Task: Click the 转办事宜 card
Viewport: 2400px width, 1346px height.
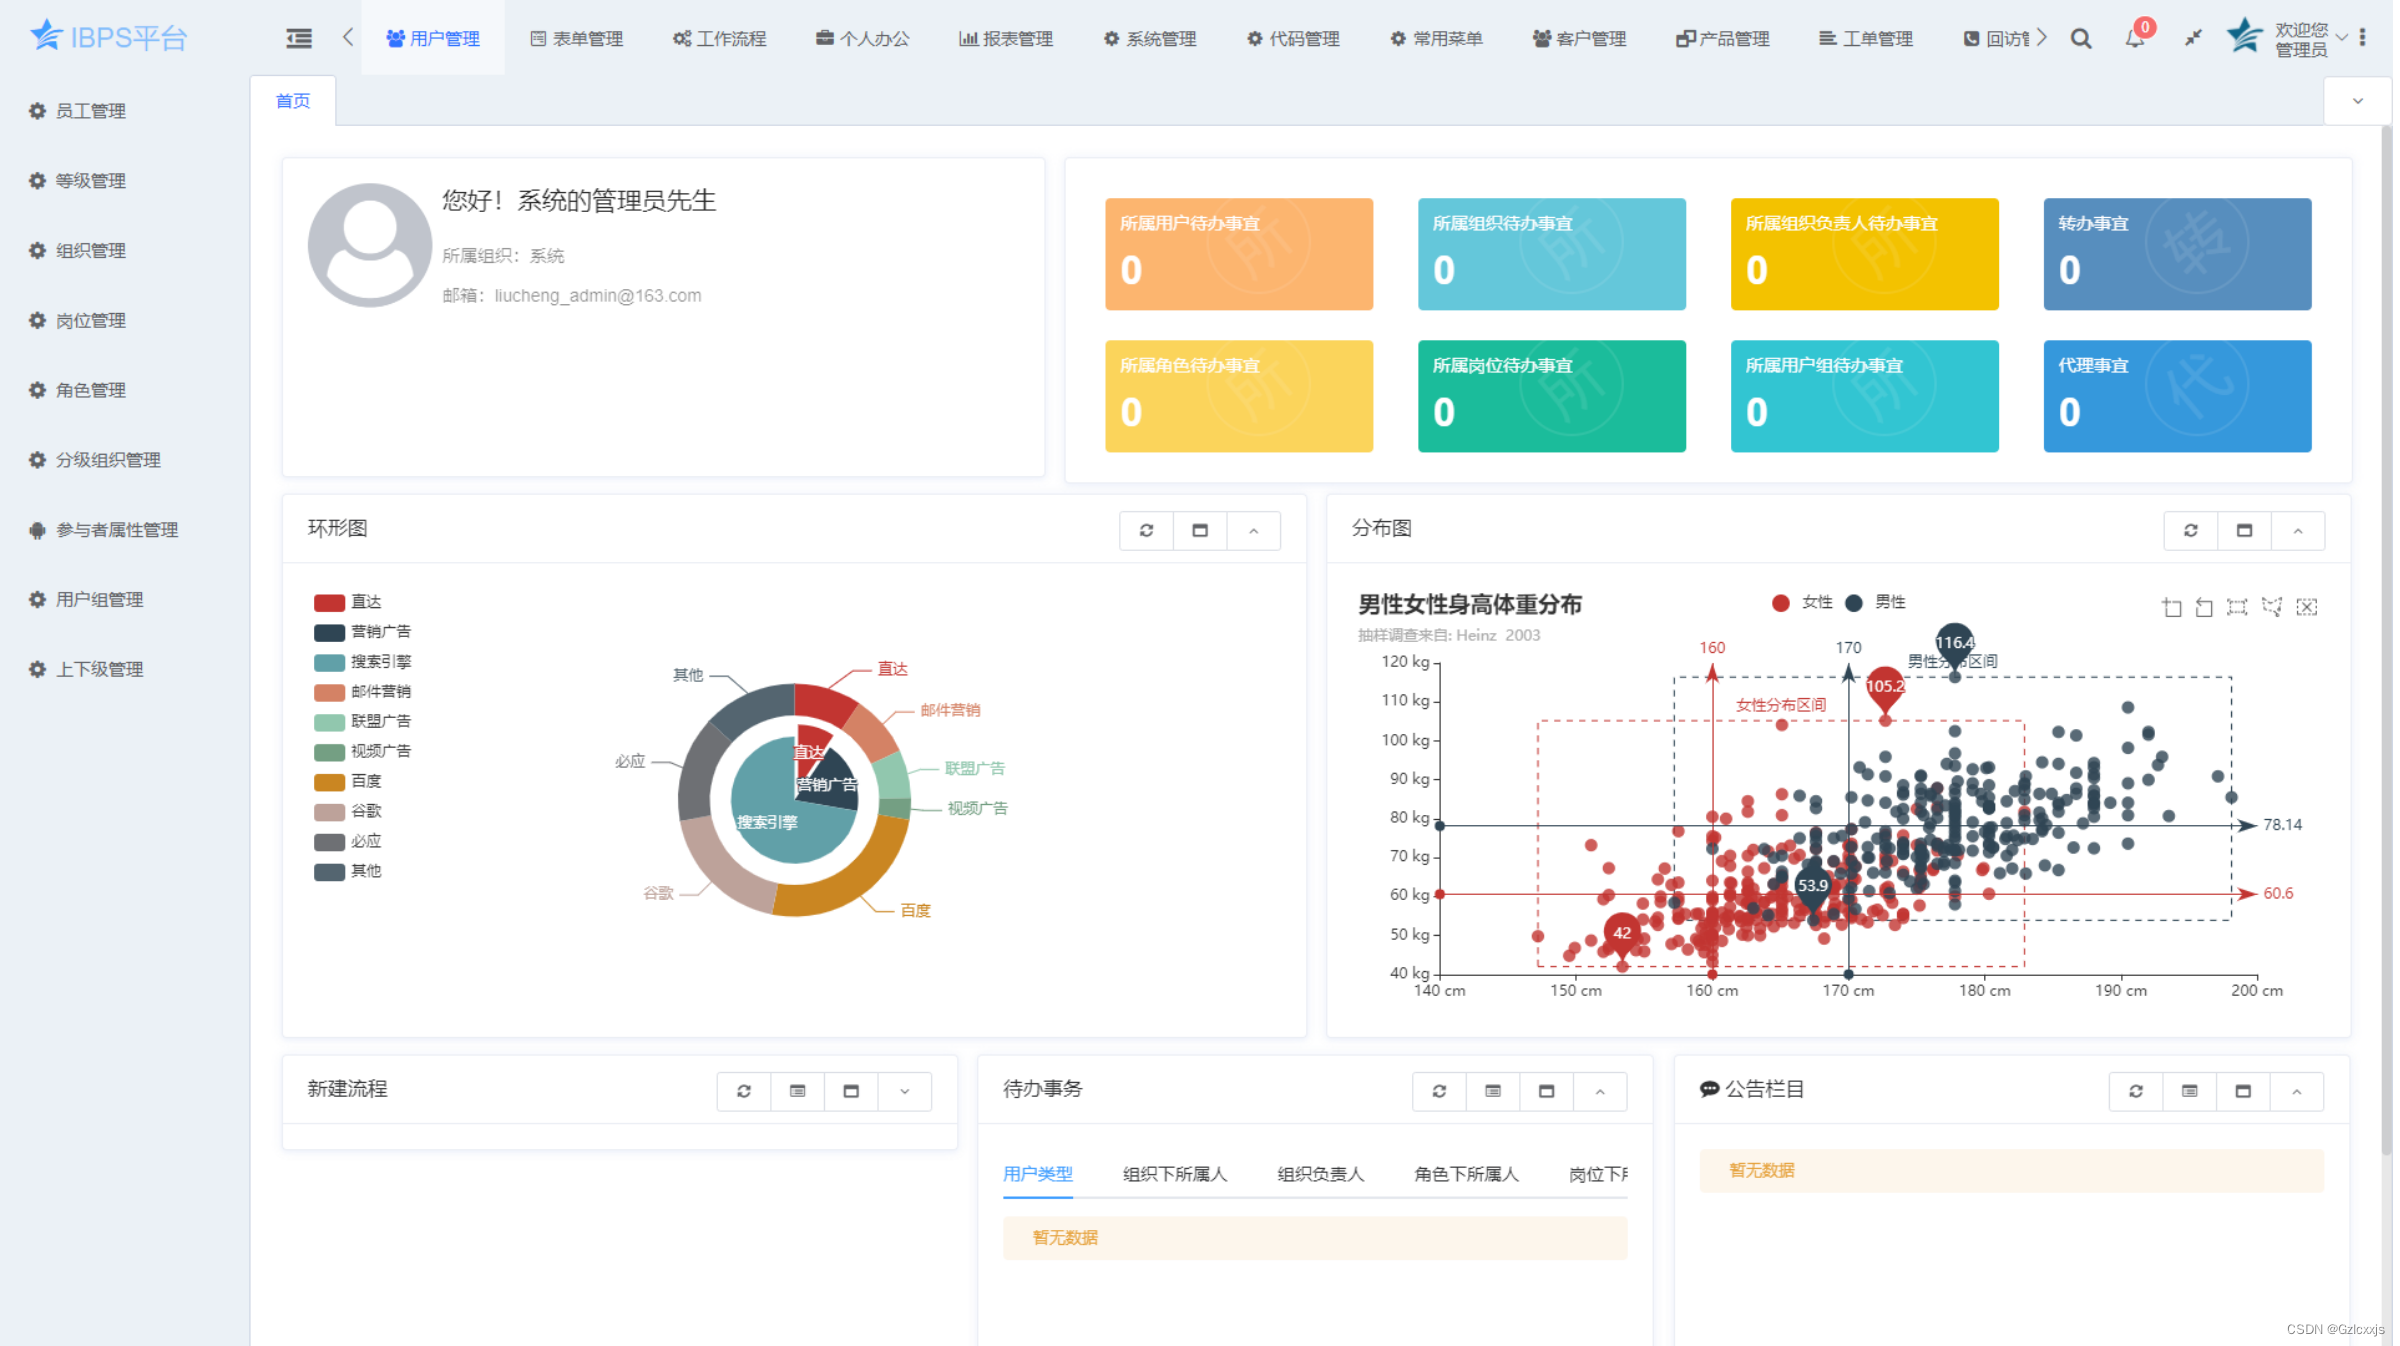Action: tap(2176, 253)
